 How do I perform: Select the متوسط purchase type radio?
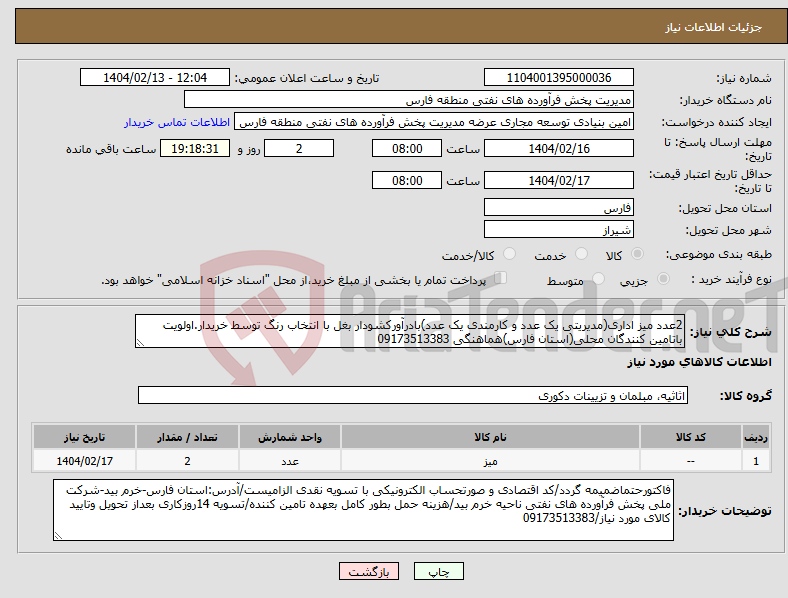[598, 278]
